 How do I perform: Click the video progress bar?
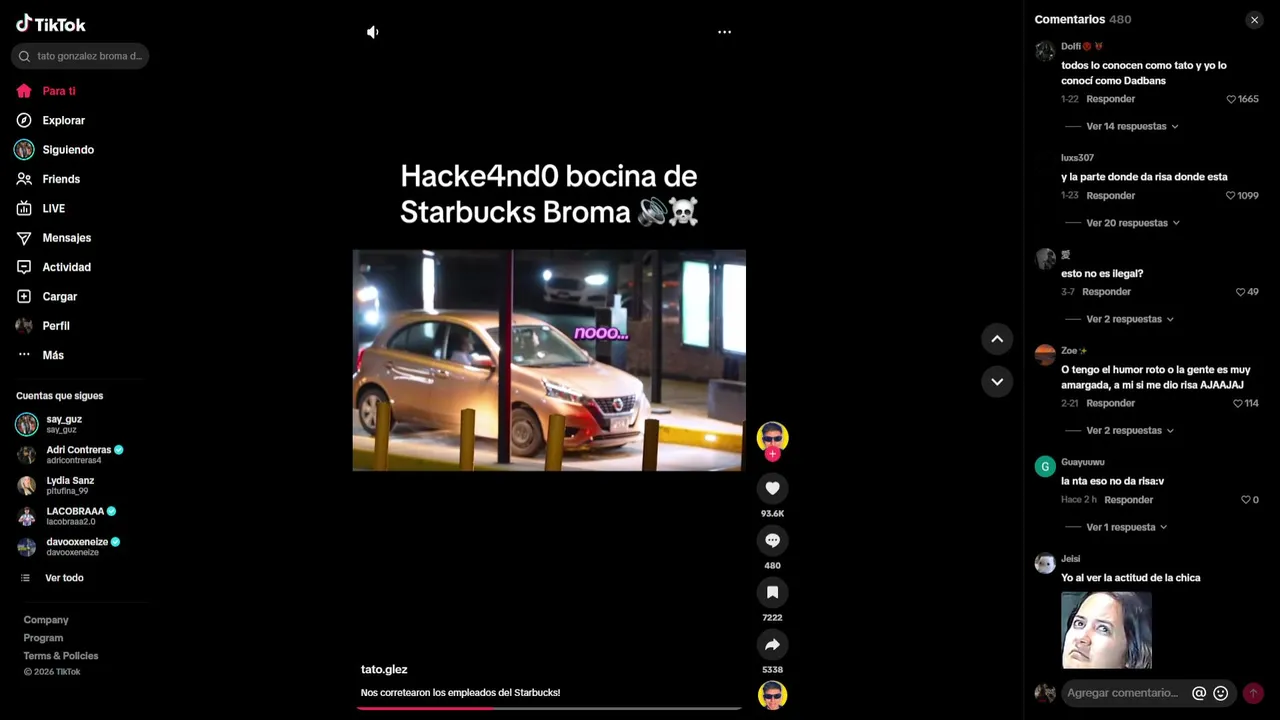549,708
